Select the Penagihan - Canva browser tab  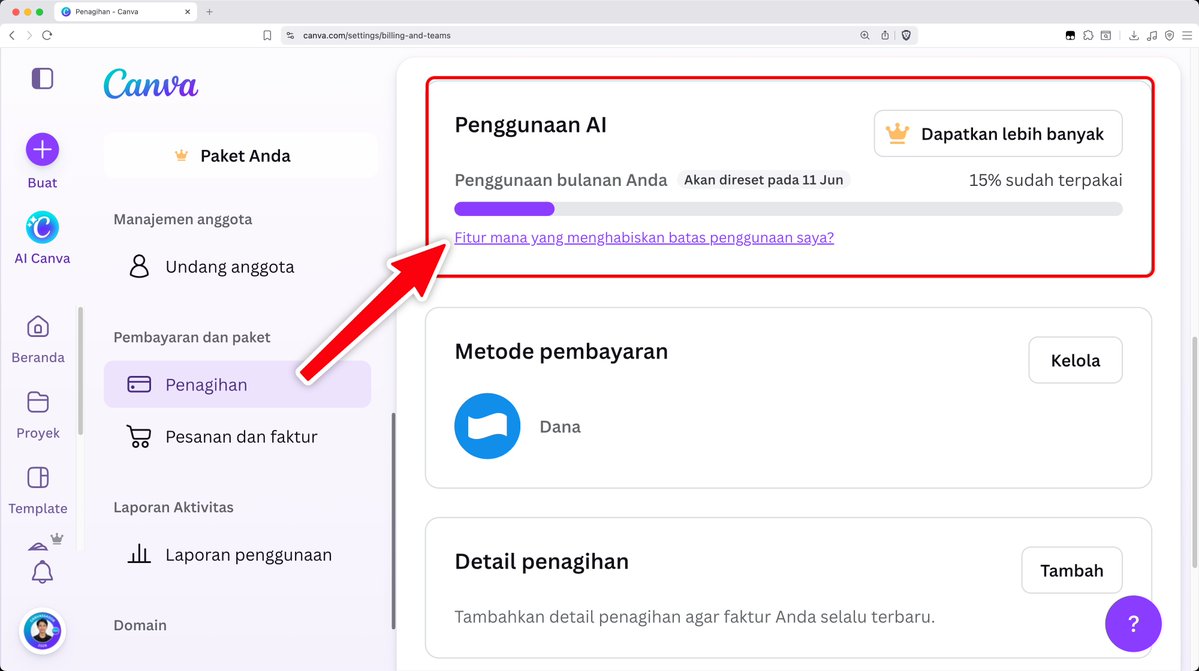(126, 11)
